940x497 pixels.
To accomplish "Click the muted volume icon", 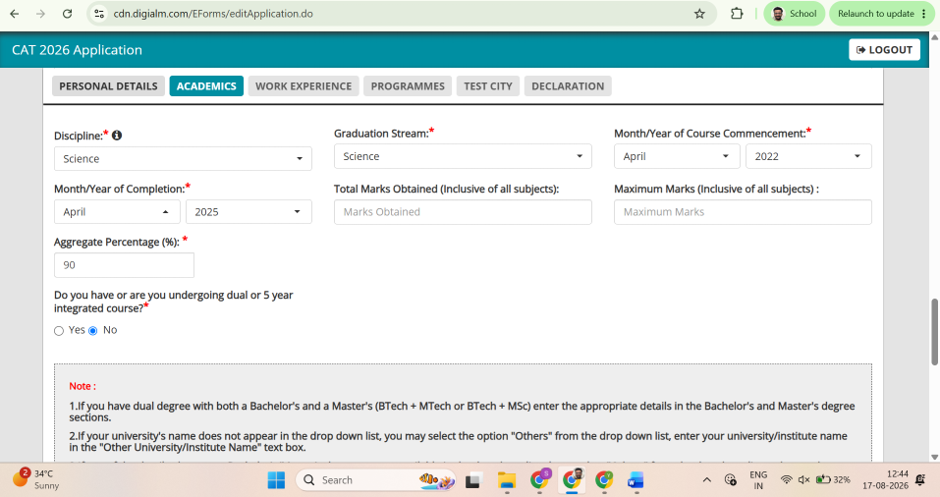I will (x=804, y=480).
